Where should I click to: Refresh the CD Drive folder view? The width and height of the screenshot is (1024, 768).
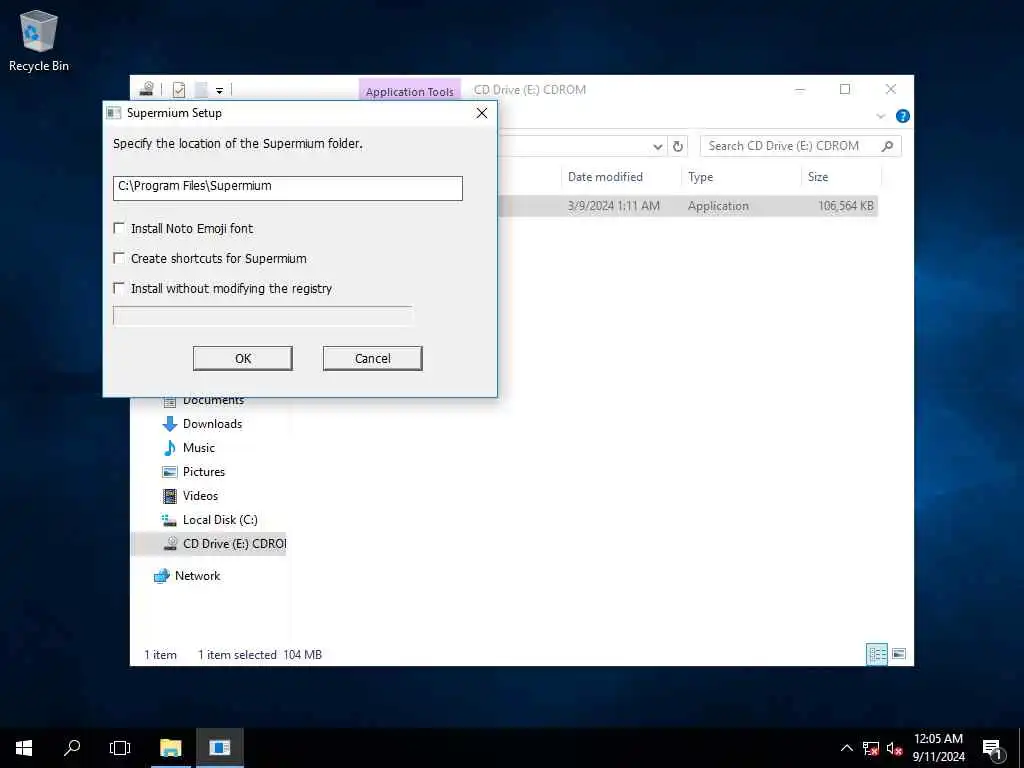678,146
